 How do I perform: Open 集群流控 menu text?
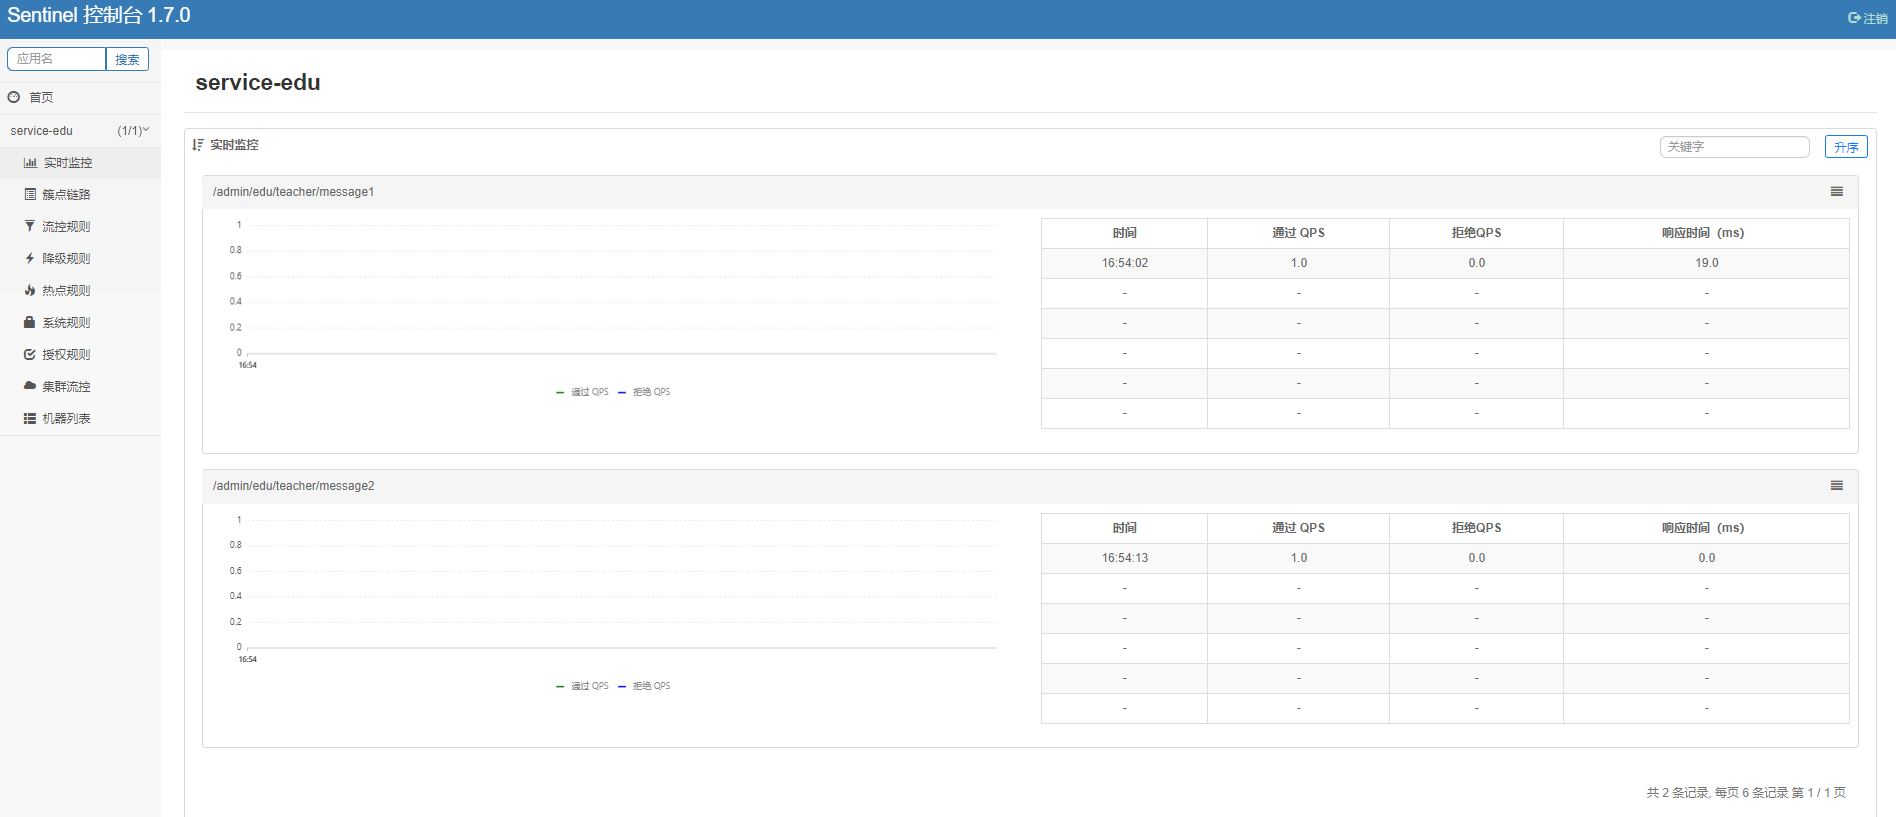tap(66, 386)
